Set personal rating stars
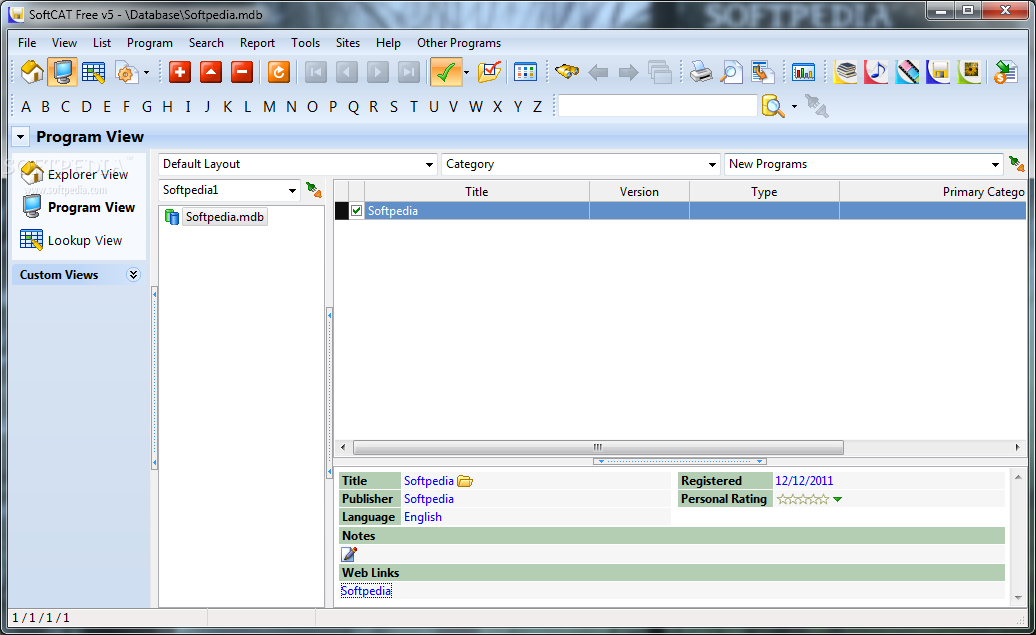 click(803, 500)
